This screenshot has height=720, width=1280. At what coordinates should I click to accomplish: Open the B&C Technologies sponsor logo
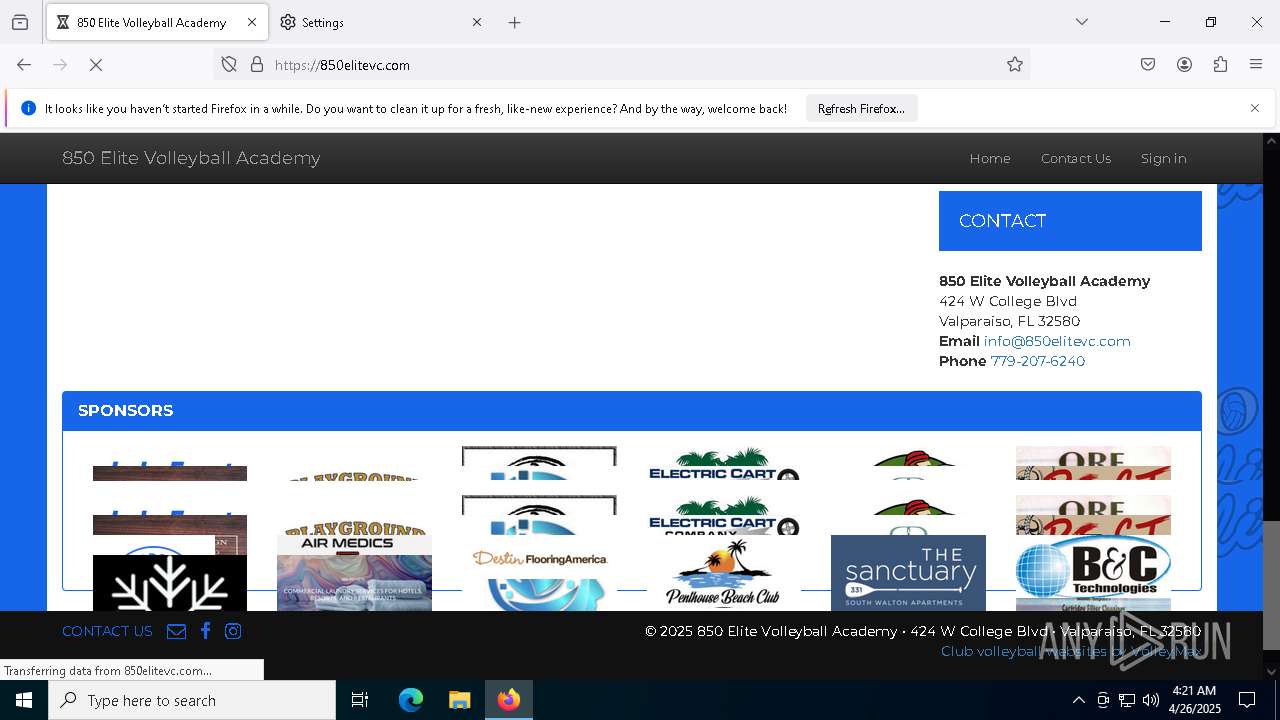tap(1093, 569)
